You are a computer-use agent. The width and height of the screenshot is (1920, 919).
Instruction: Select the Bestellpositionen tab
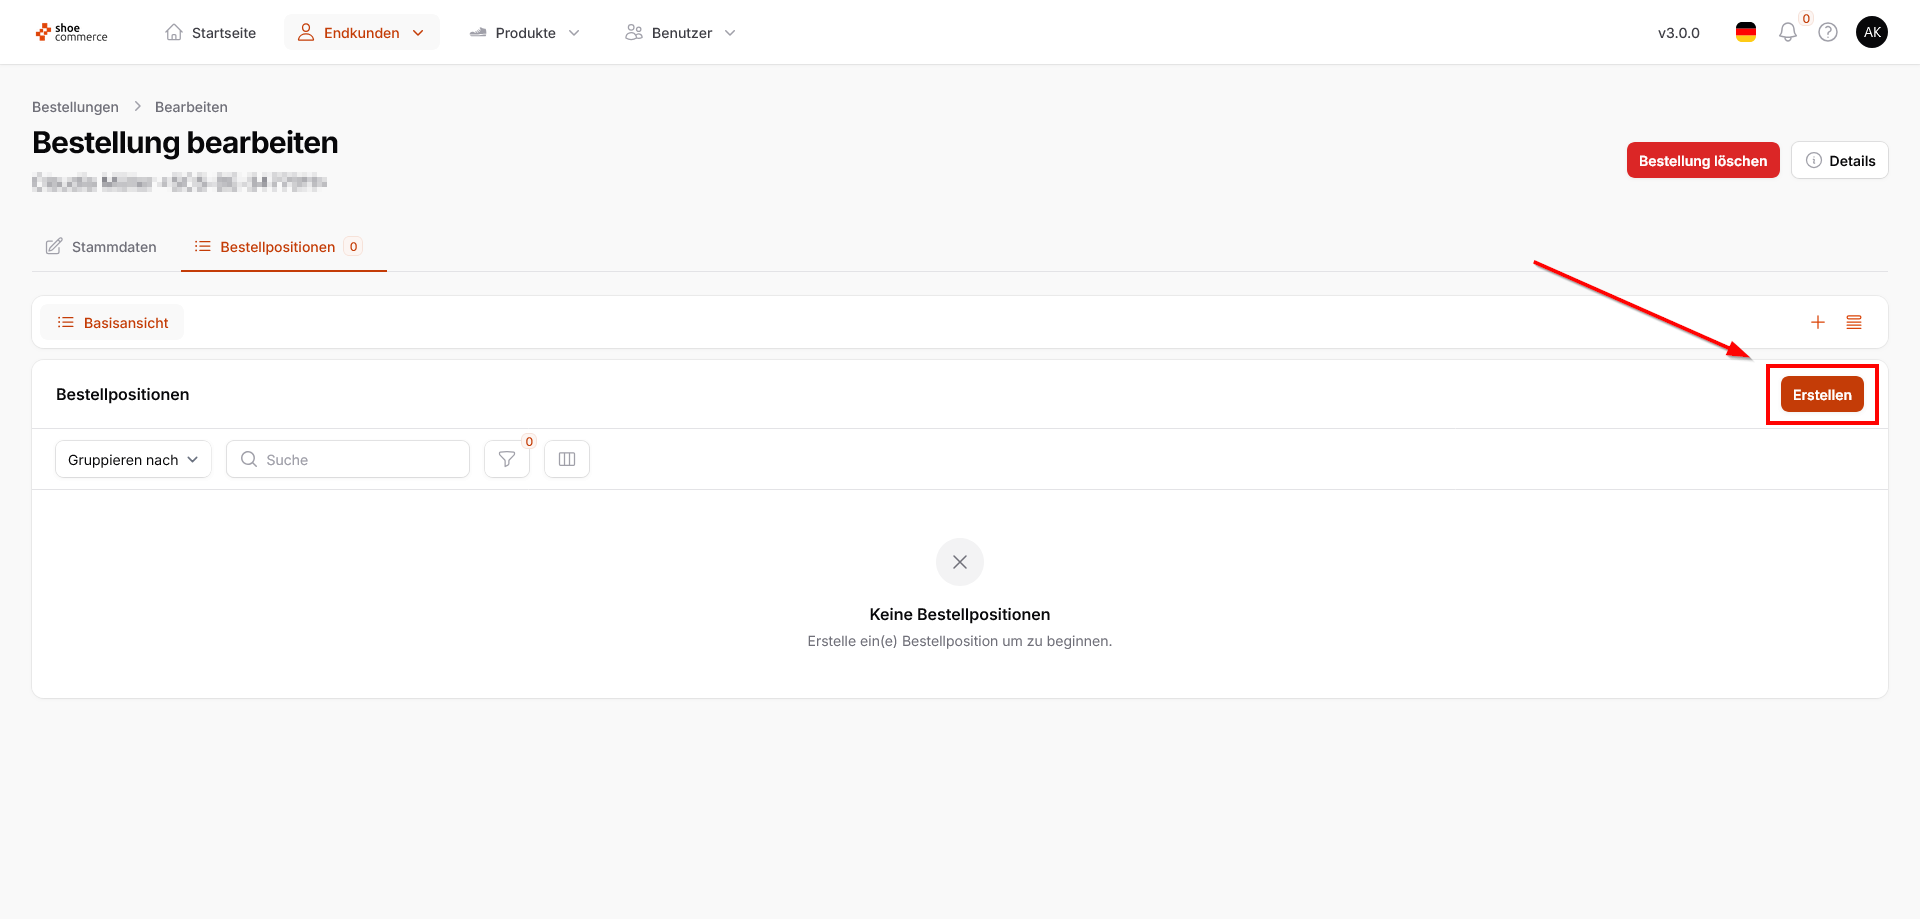(284, 247)
